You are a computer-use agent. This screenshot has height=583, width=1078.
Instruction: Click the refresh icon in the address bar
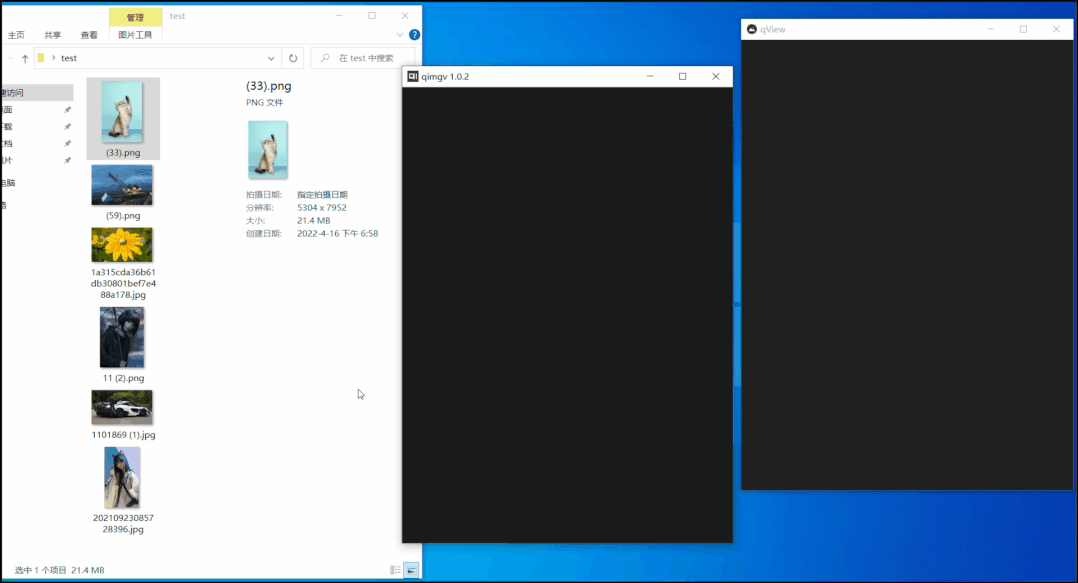coord(293,58)
